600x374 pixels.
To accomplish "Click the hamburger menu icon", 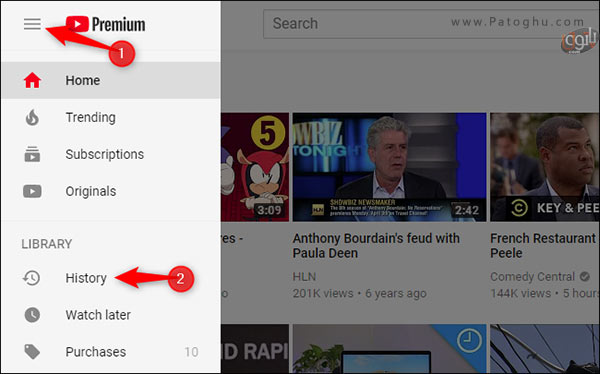I will pyautogui.click(x=32, y=24).
